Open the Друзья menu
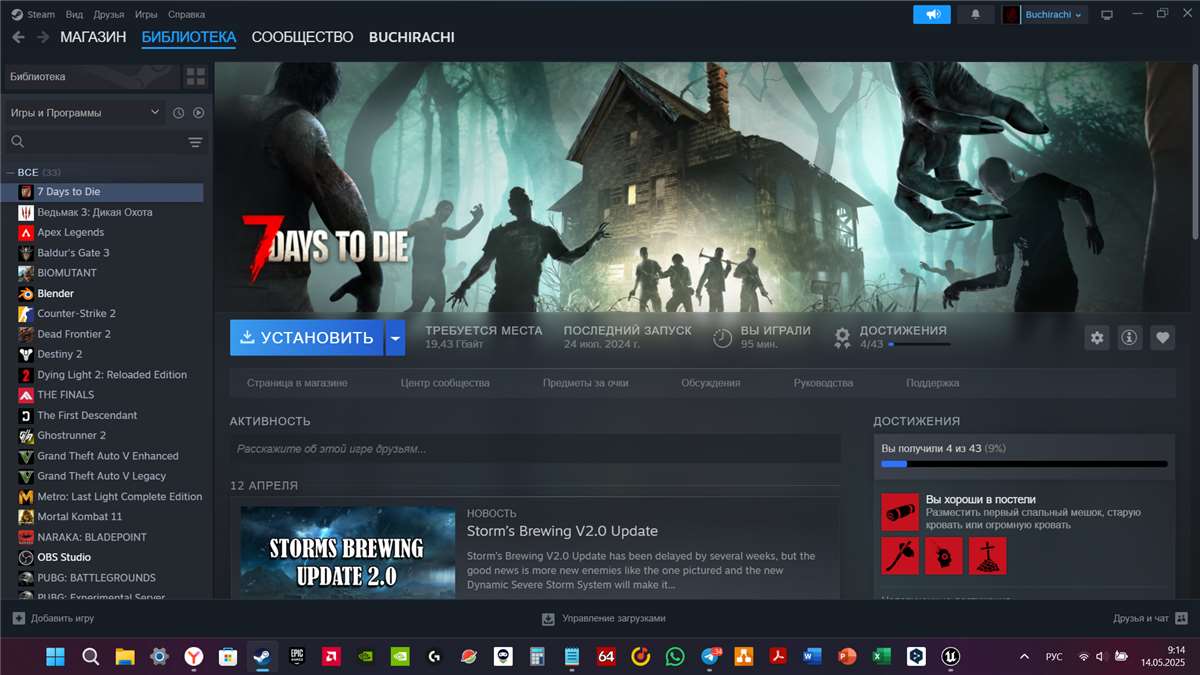The height and width of the screenshot is (675, 1200). point(108,14)
